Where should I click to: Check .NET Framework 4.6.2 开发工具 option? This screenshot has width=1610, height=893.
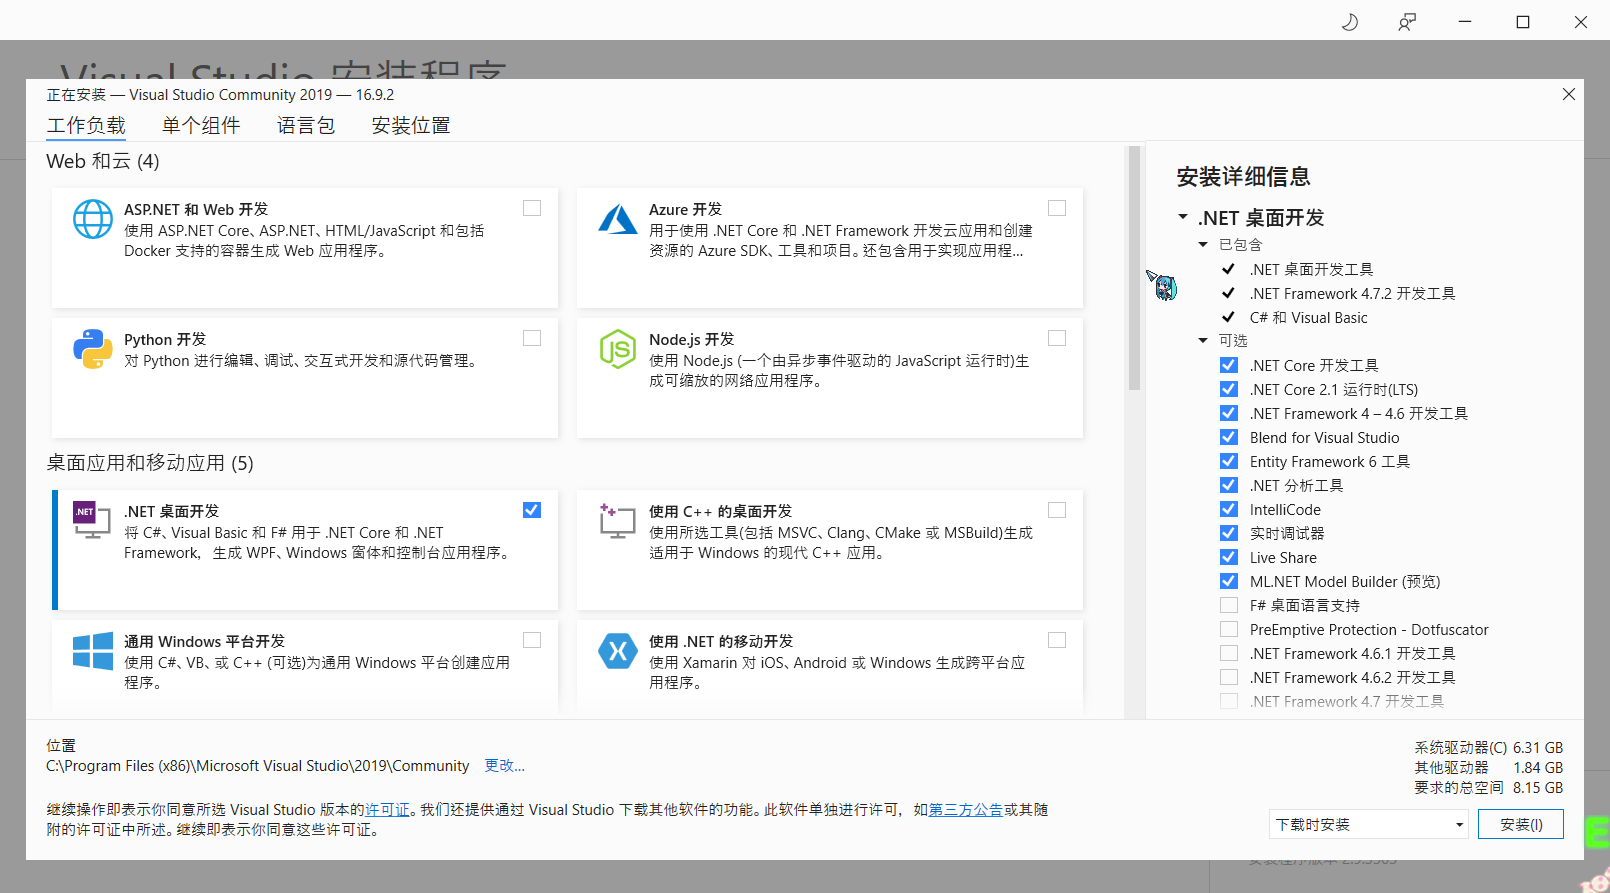[1229, 677]
